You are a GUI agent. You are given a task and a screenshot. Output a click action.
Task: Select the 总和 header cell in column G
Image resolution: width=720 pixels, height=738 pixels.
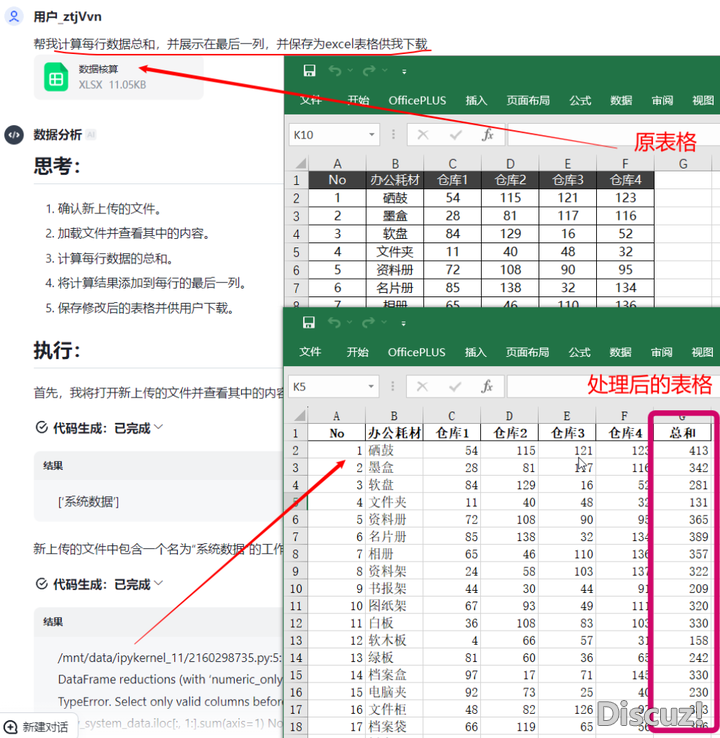pos(683,433)
